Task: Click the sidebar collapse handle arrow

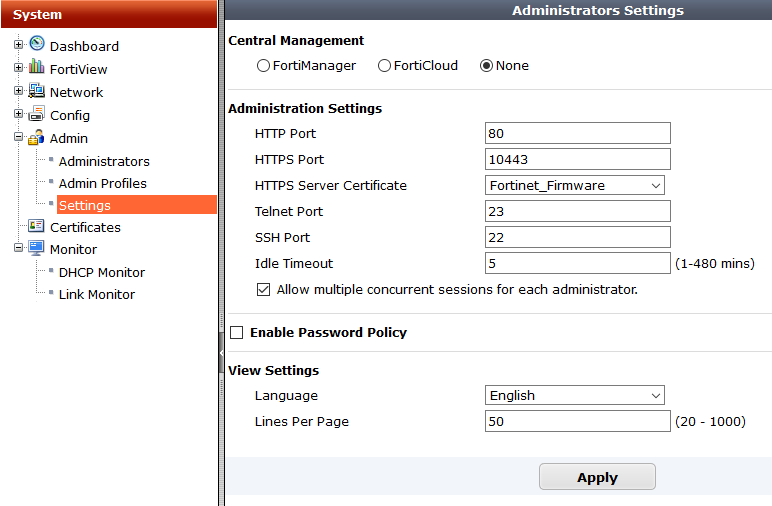Action: (x=221, y=353)
